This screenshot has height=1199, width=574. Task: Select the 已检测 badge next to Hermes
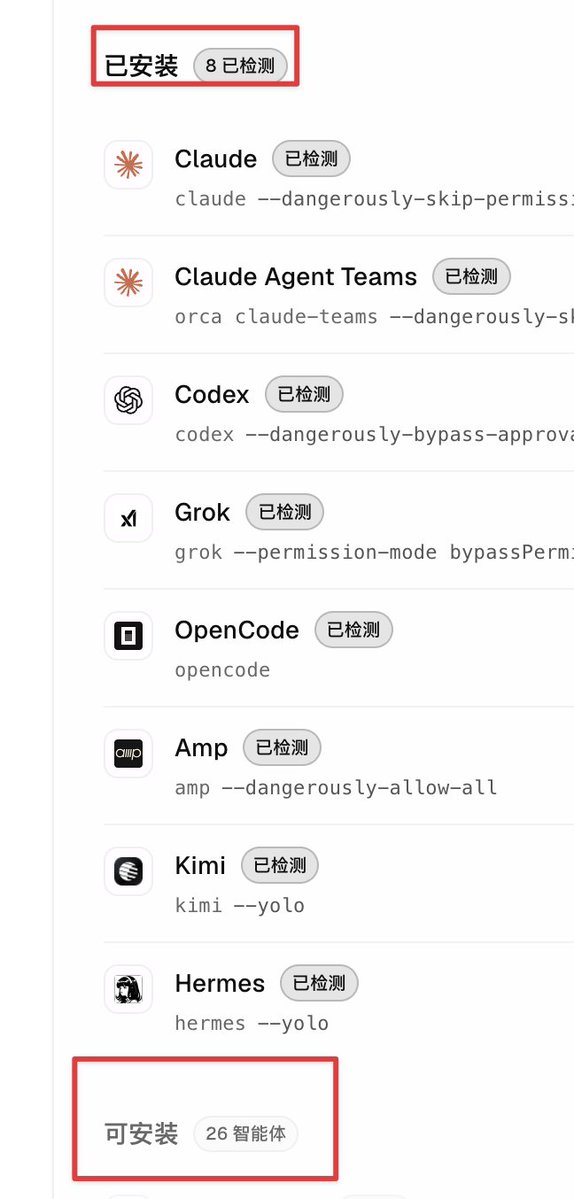click(319, 983)
